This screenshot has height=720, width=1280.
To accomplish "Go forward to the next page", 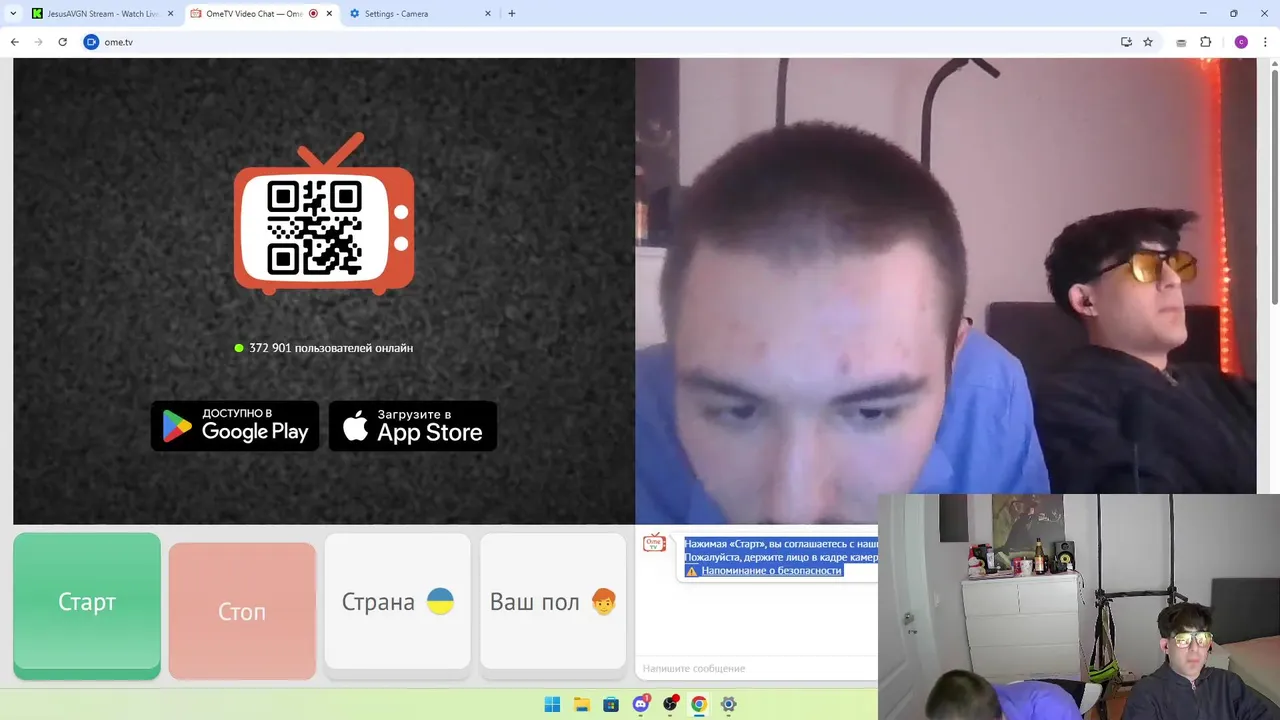I will (x=38, y=42).
